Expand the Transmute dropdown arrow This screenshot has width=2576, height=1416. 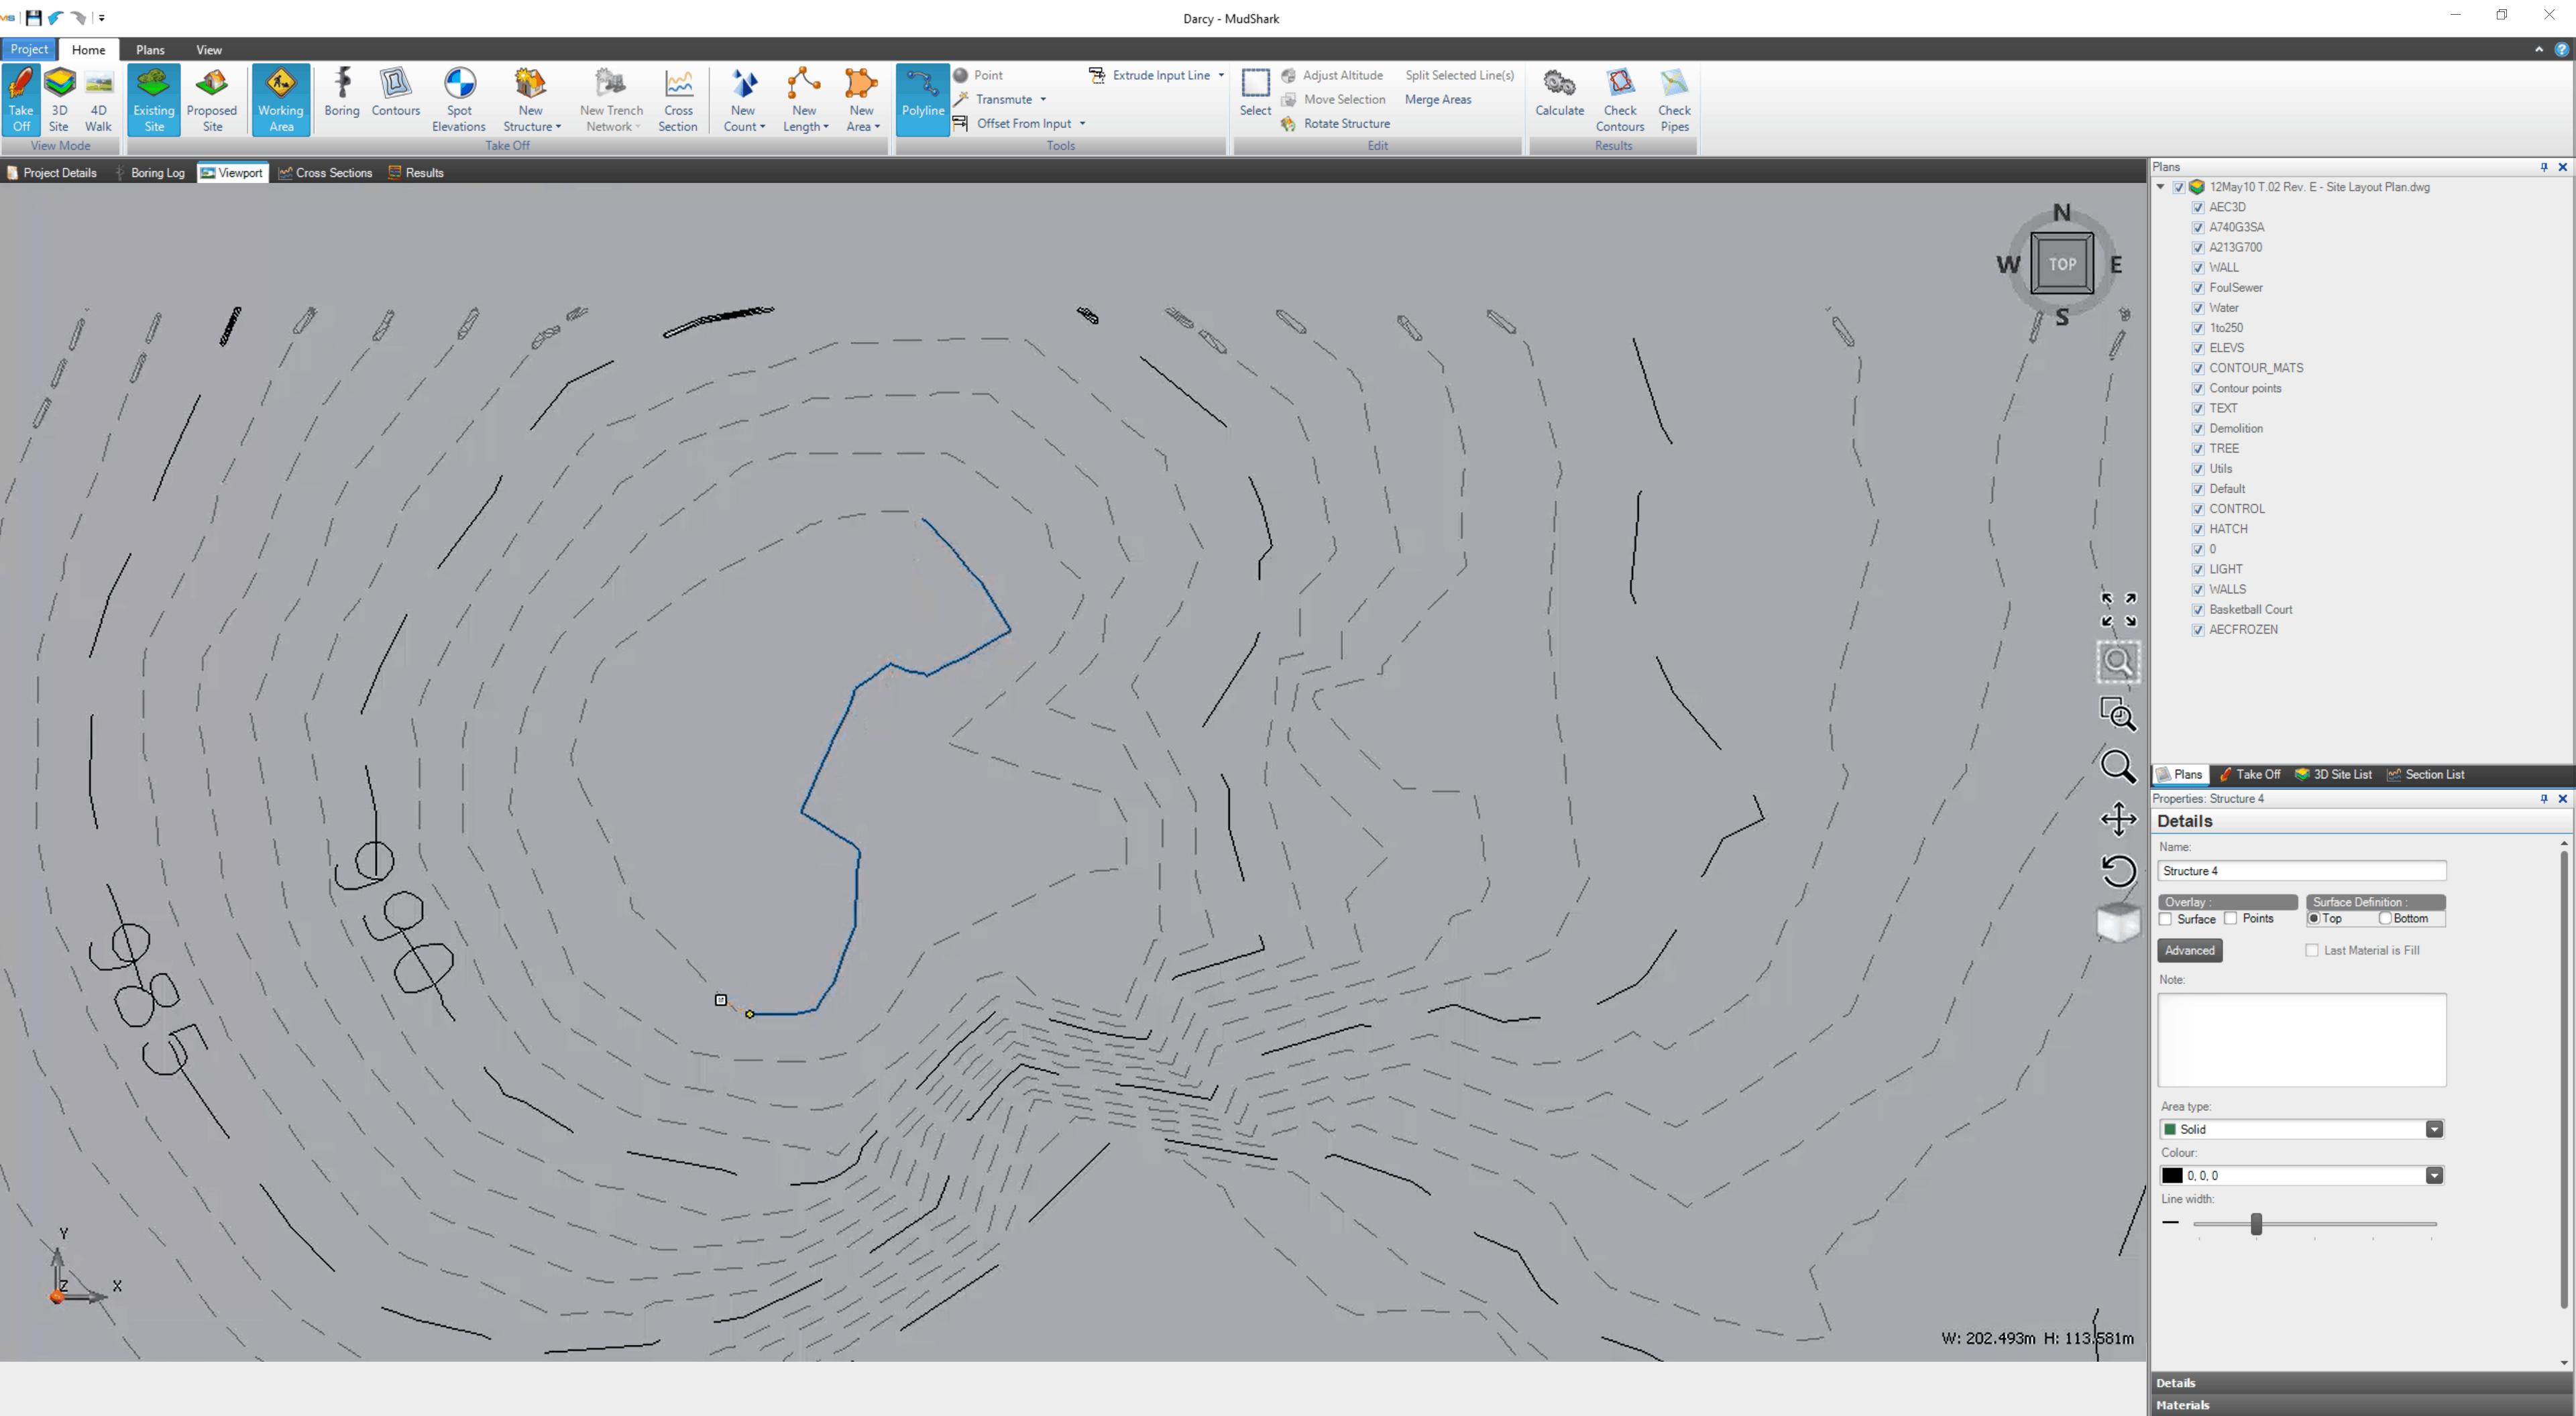point(1043,99)
